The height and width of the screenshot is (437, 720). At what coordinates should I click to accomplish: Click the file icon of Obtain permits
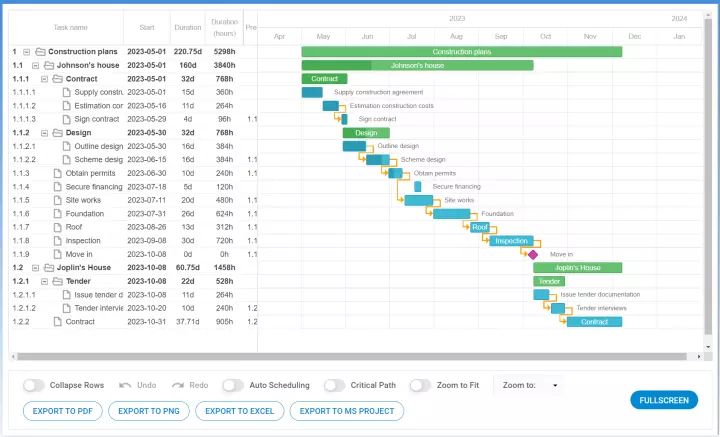click(57, 173)
